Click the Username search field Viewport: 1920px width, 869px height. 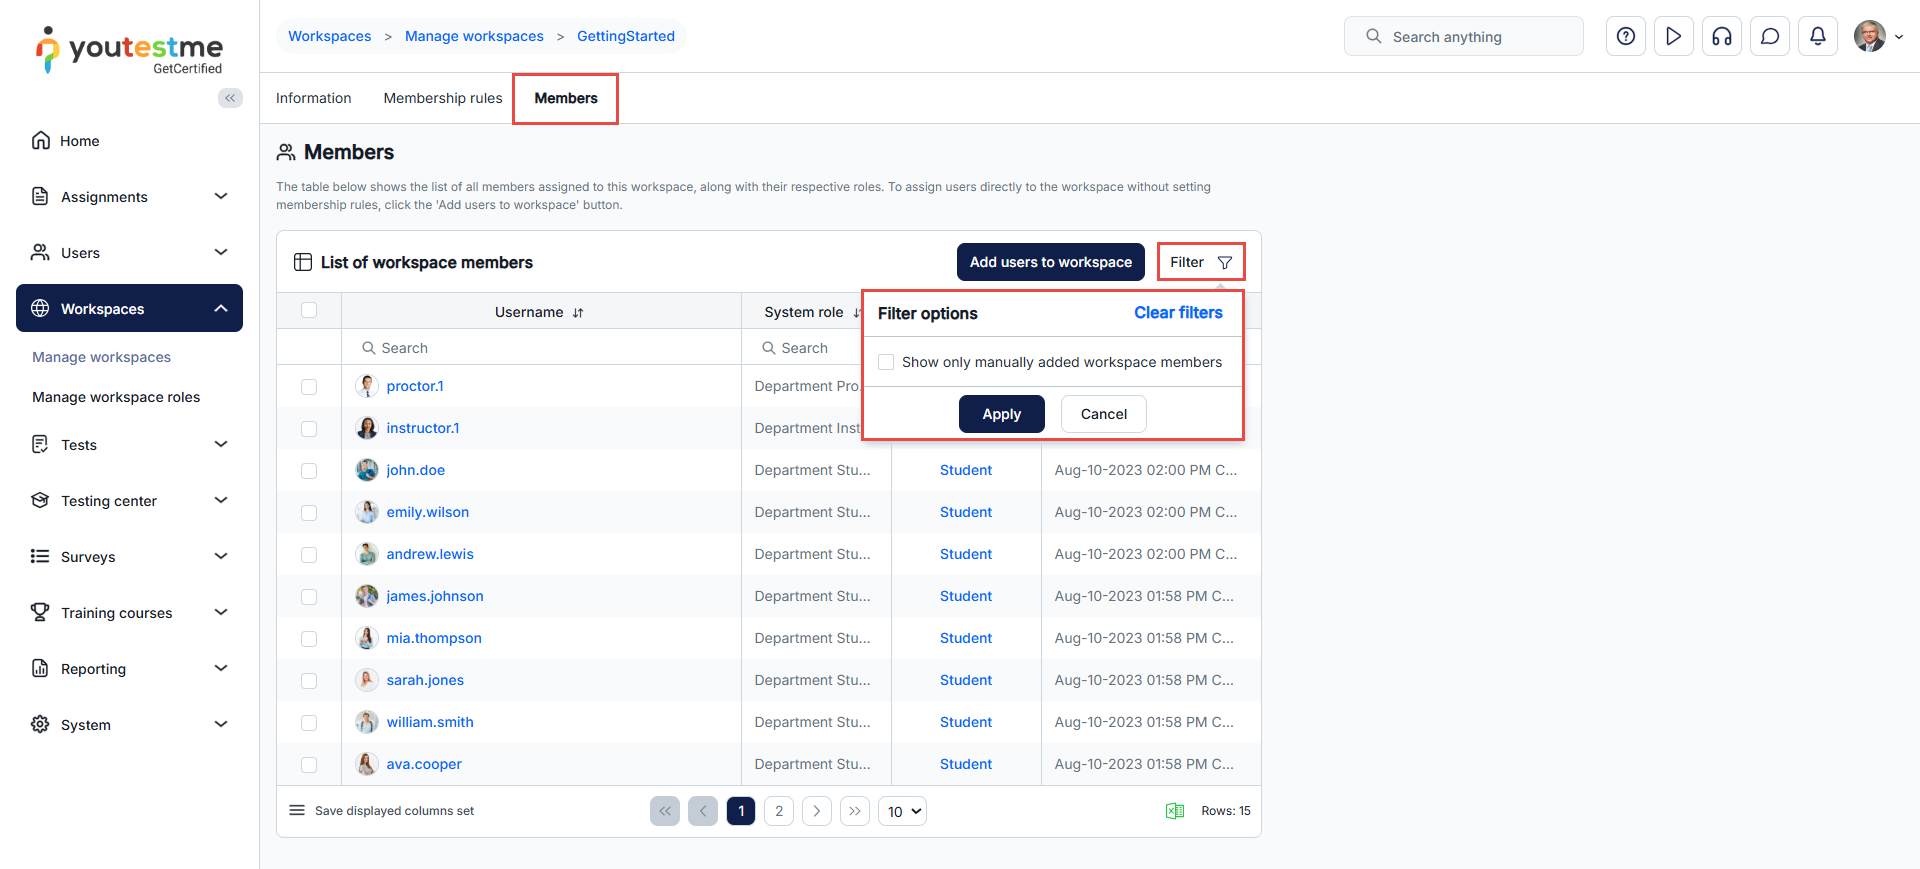click(x=550, y=348)
